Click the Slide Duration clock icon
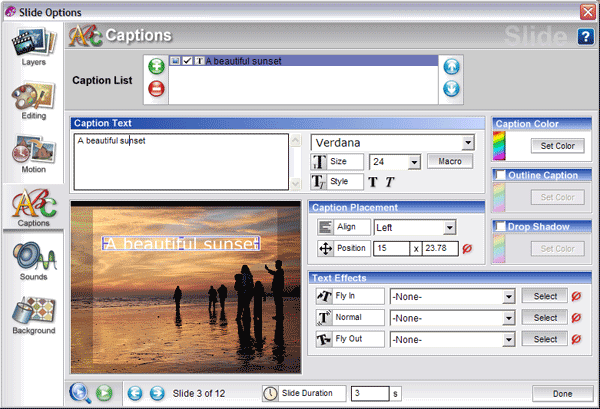The width and height of the screenshot is (600, 409). click(270, 393)
